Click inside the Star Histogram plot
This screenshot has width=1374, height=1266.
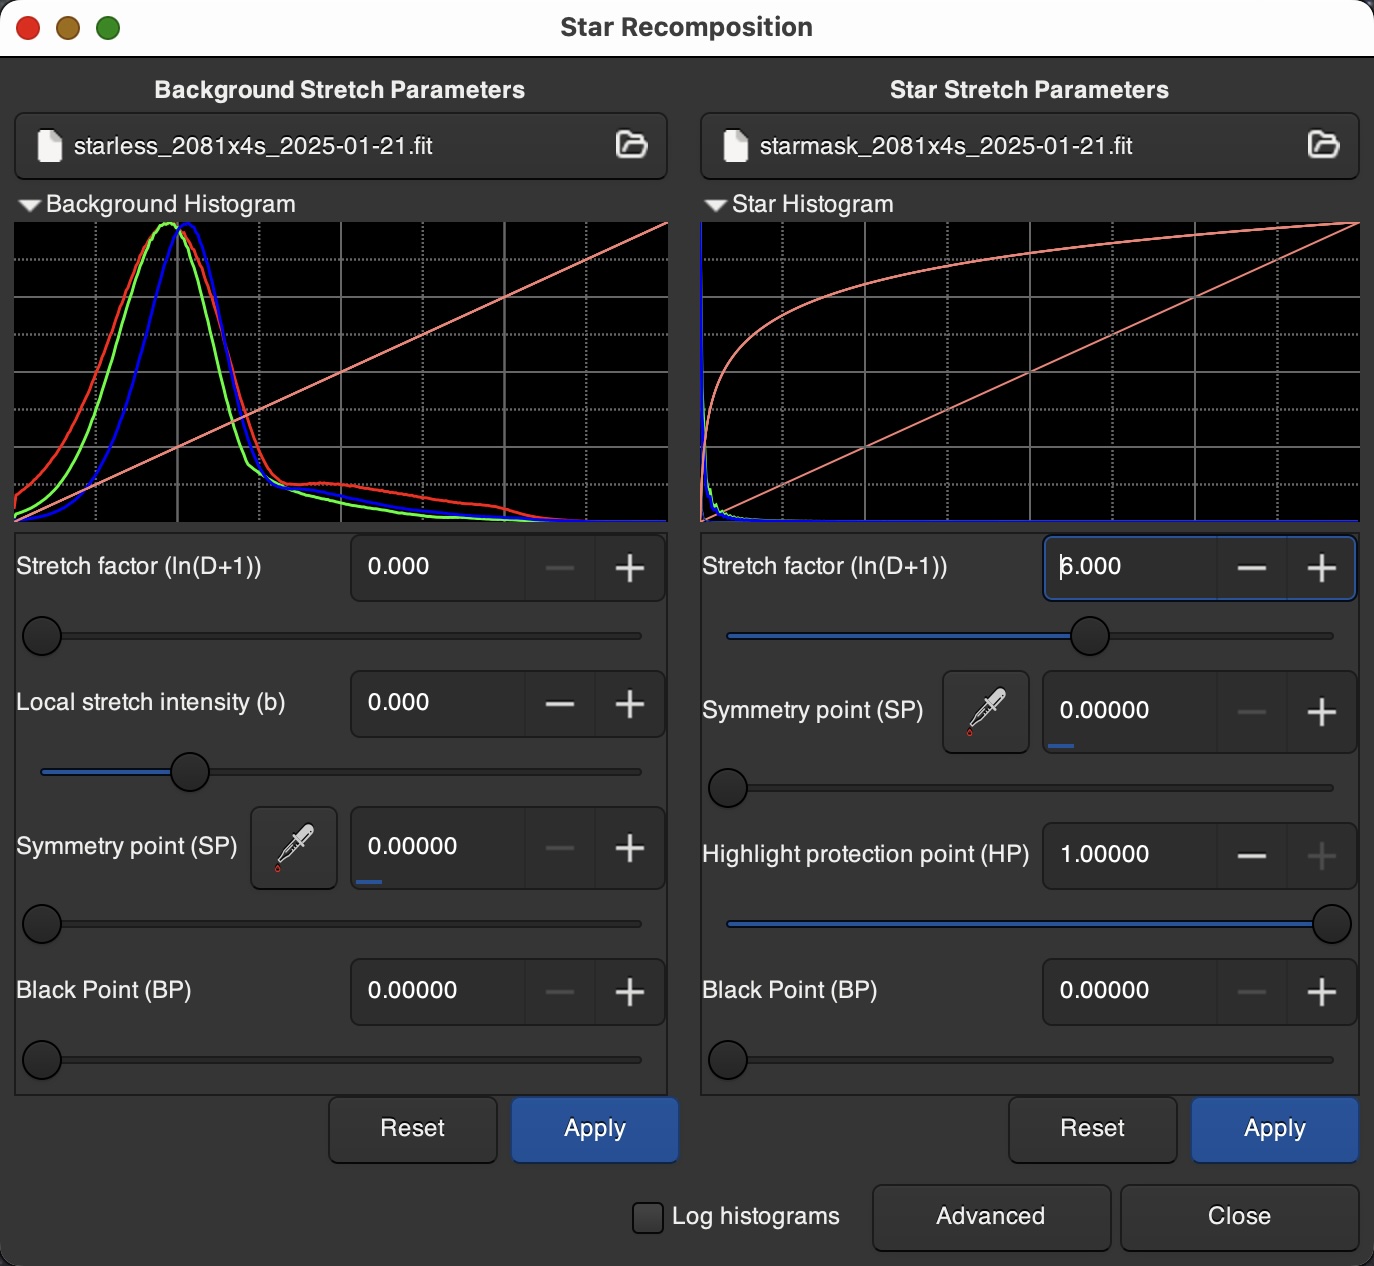click(1030, 372)
